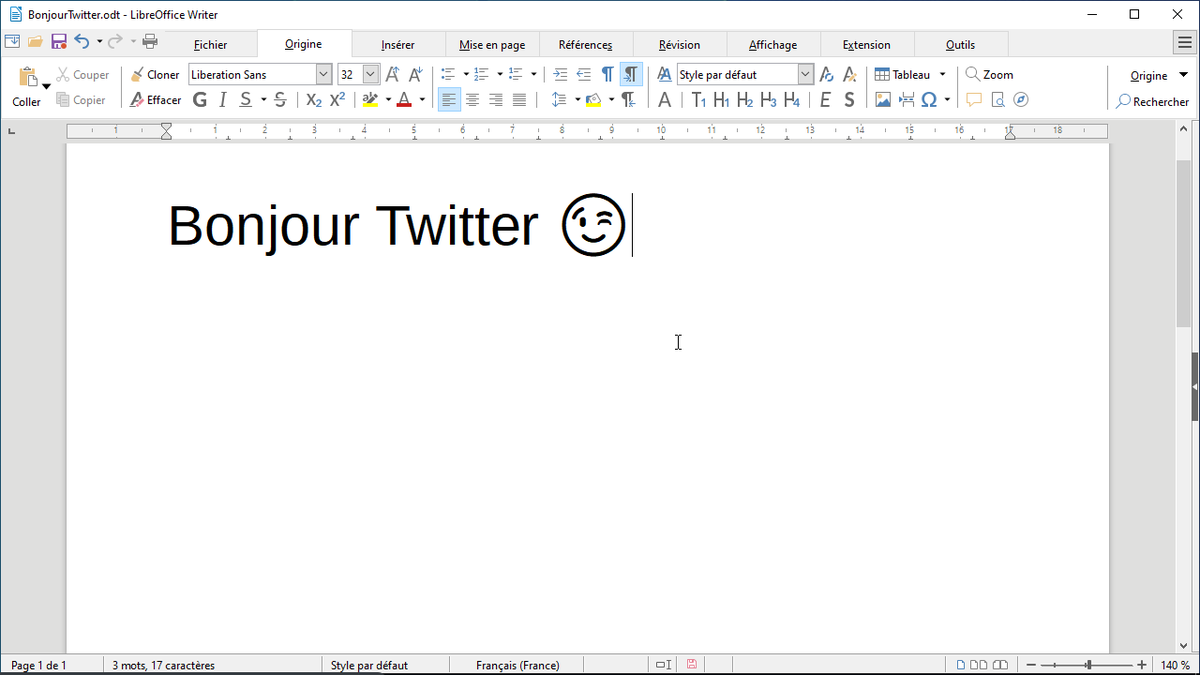The height and width of the screenshot is (675, 1200).
Task: Expand the Tableau dropdown arrow
Action: [942, 75]
